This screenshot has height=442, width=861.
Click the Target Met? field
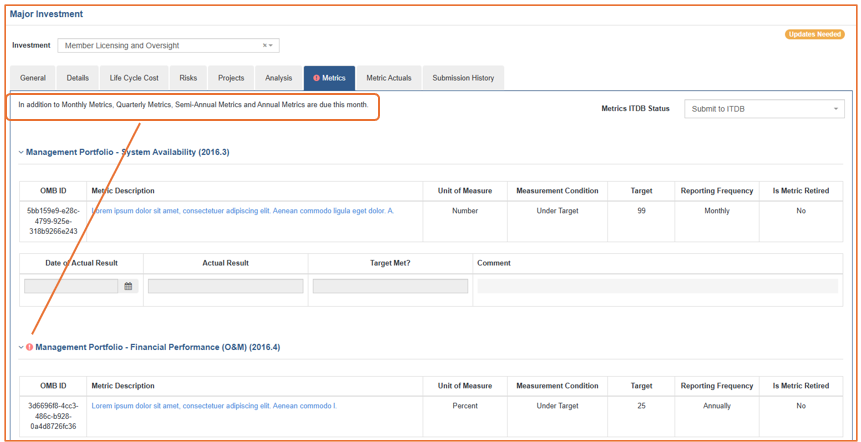(390, 286)
